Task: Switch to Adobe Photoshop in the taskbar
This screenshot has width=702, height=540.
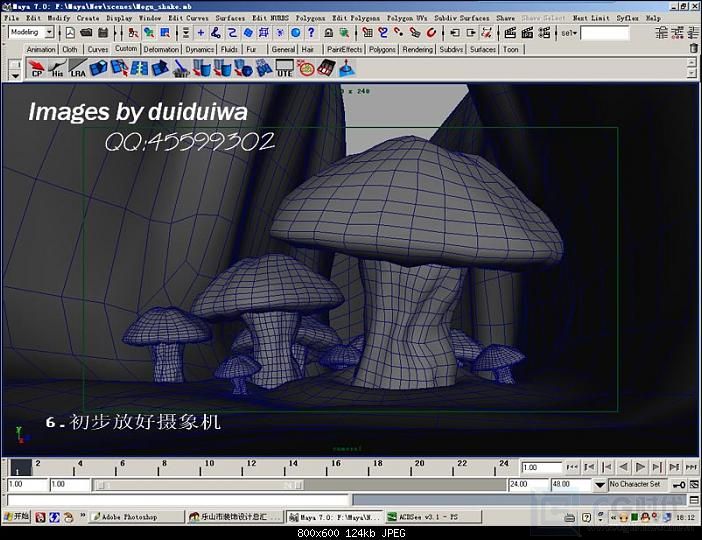Action: 137,517
